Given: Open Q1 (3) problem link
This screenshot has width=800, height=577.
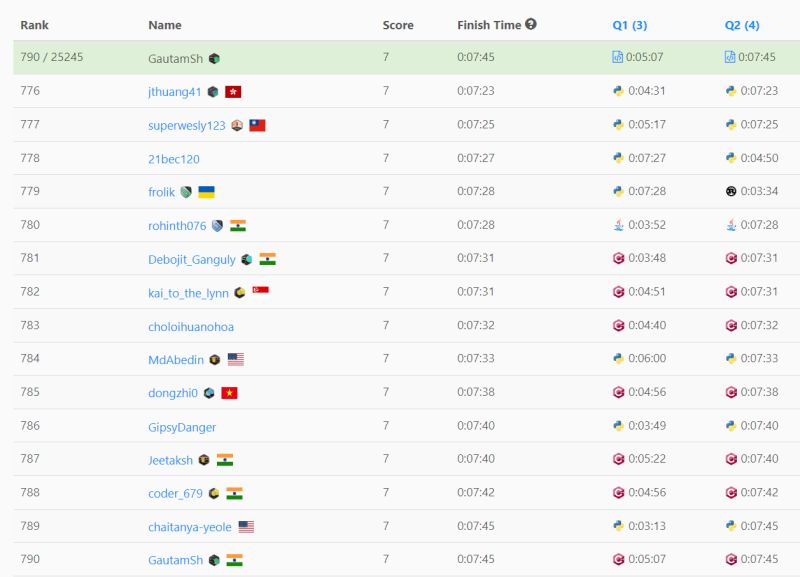Looking at the screenshot, I should 629,25.
